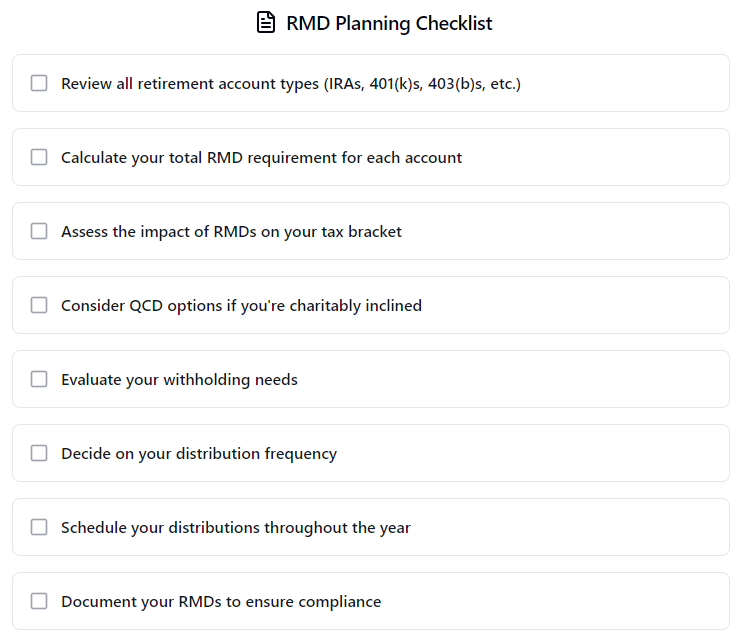Screen dimensions: 746x642
Task: Click the RMD Planning Checklist heading
Action: [389, 23]
